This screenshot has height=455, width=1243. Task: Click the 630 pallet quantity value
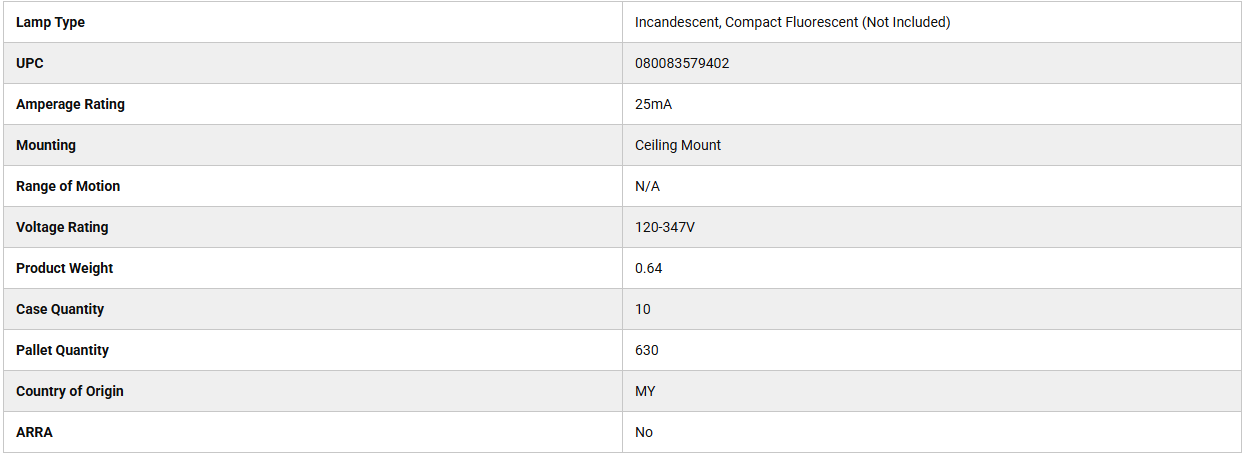pos(646,350)
